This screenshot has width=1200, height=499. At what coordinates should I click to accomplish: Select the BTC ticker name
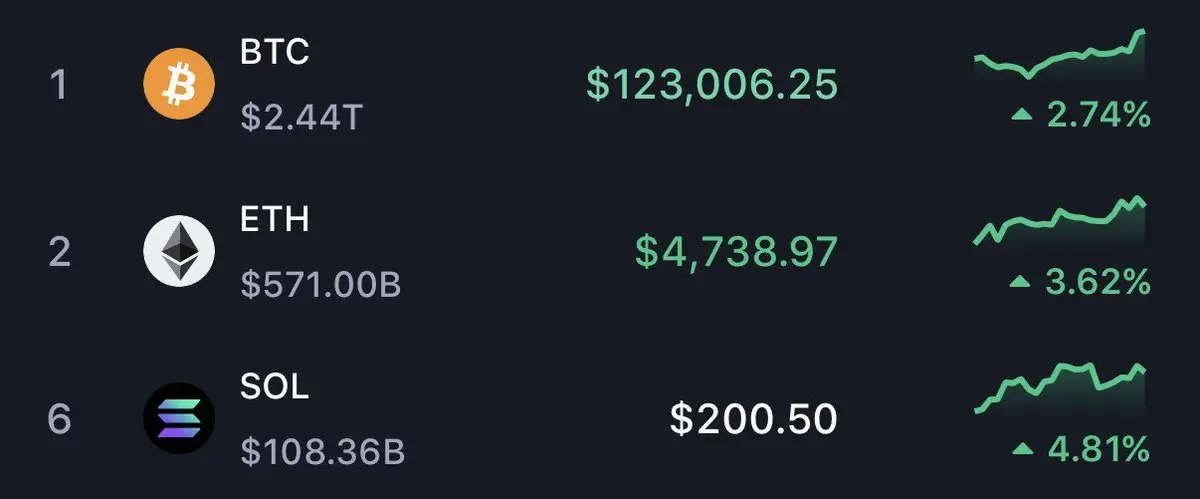275,52
